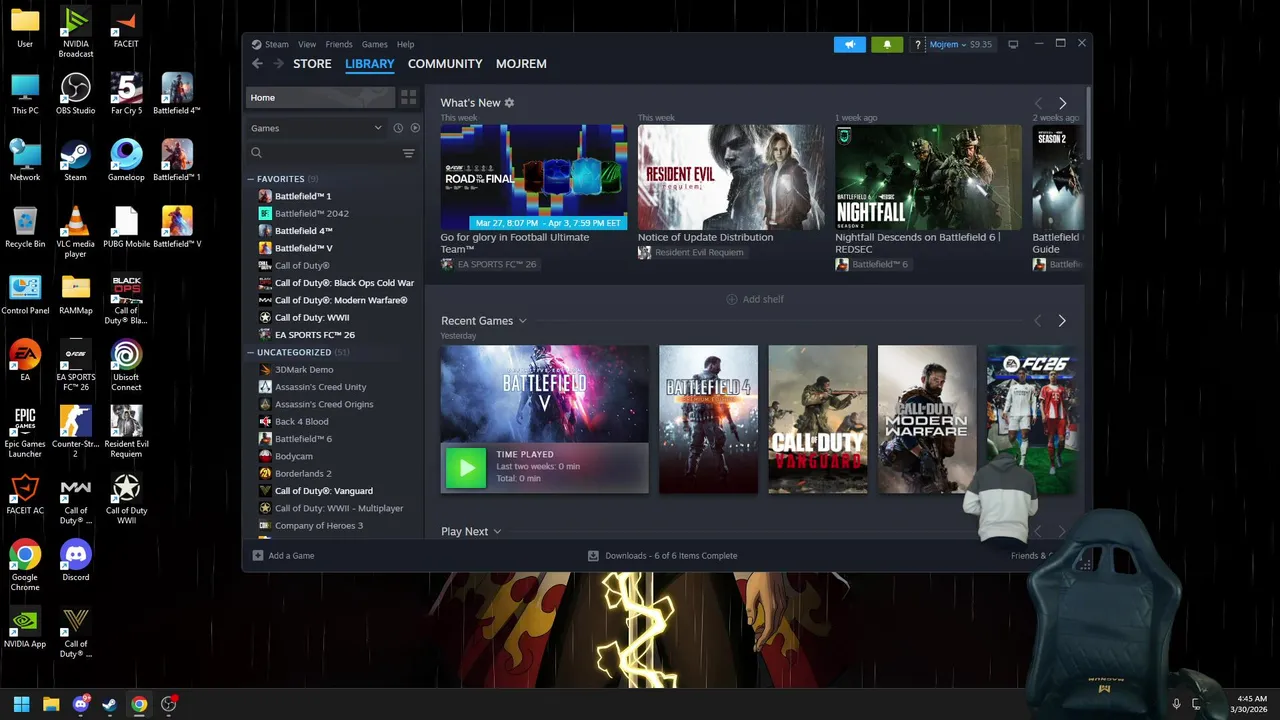
Task: Open the MOJREM profile tab
Action: (521, 64)
